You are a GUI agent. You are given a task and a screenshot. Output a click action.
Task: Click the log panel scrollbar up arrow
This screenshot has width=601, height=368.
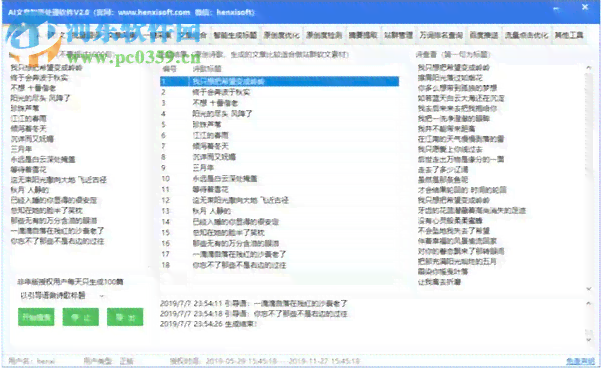(x=589, y=303)
